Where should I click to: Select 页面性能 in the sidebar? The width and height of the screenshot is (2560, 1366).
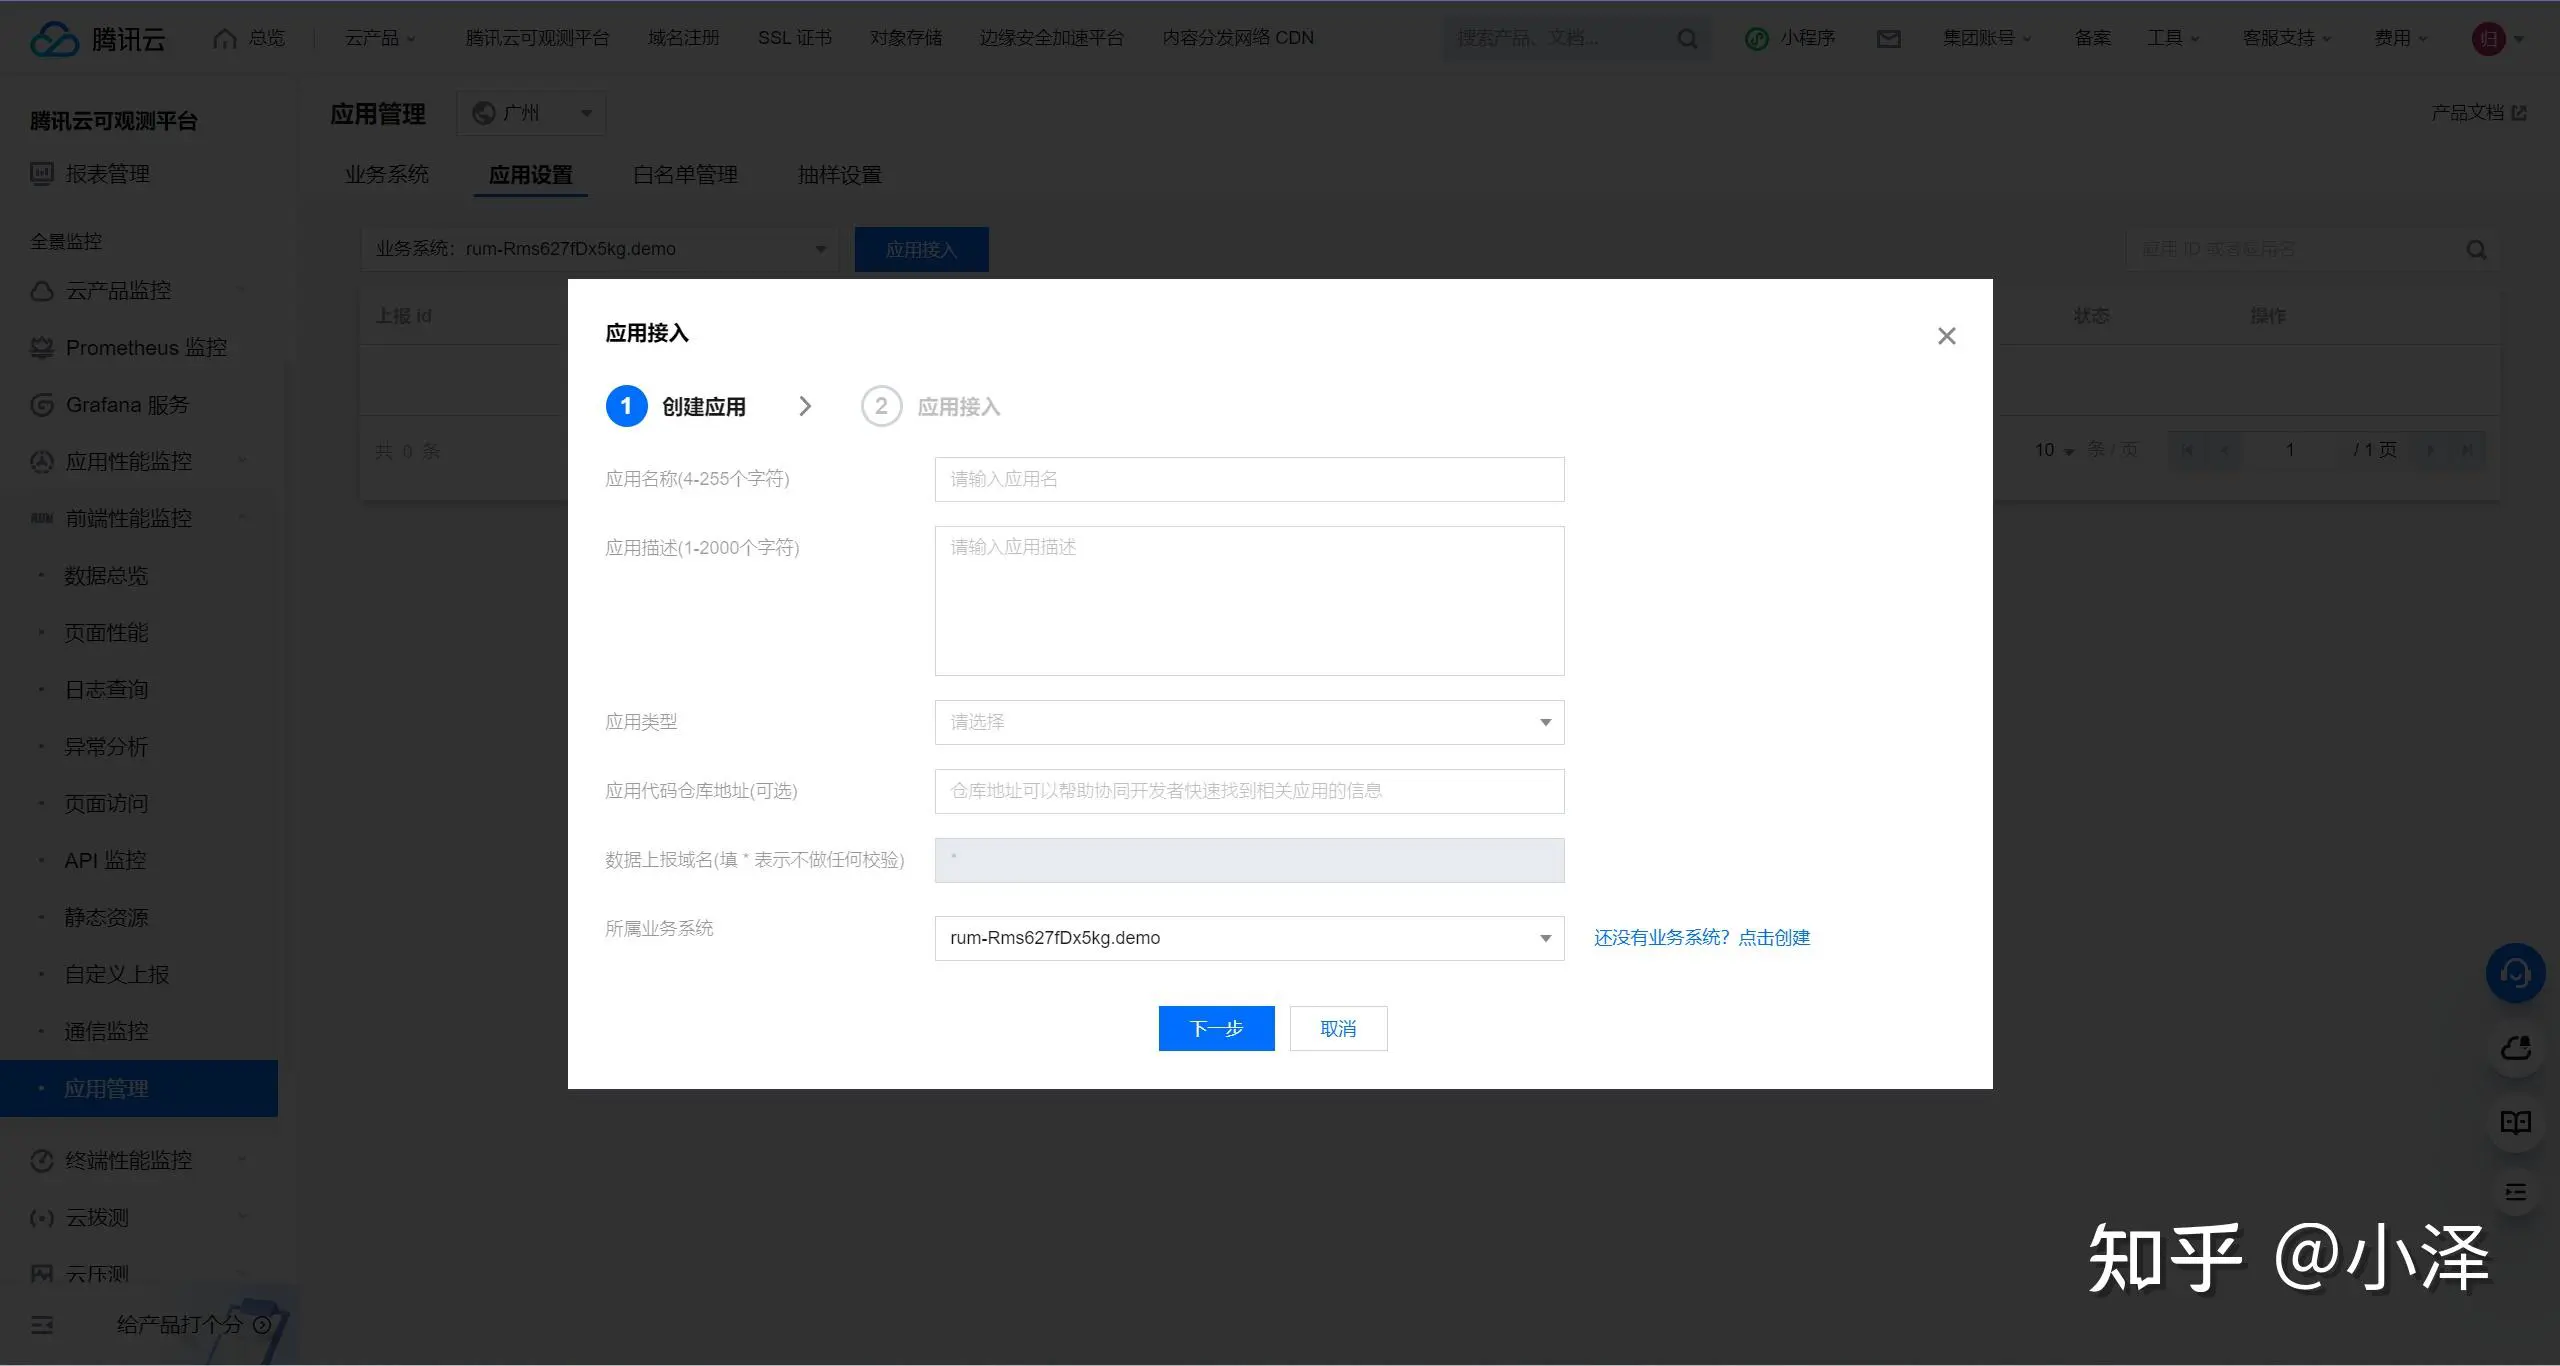point(106,633)
